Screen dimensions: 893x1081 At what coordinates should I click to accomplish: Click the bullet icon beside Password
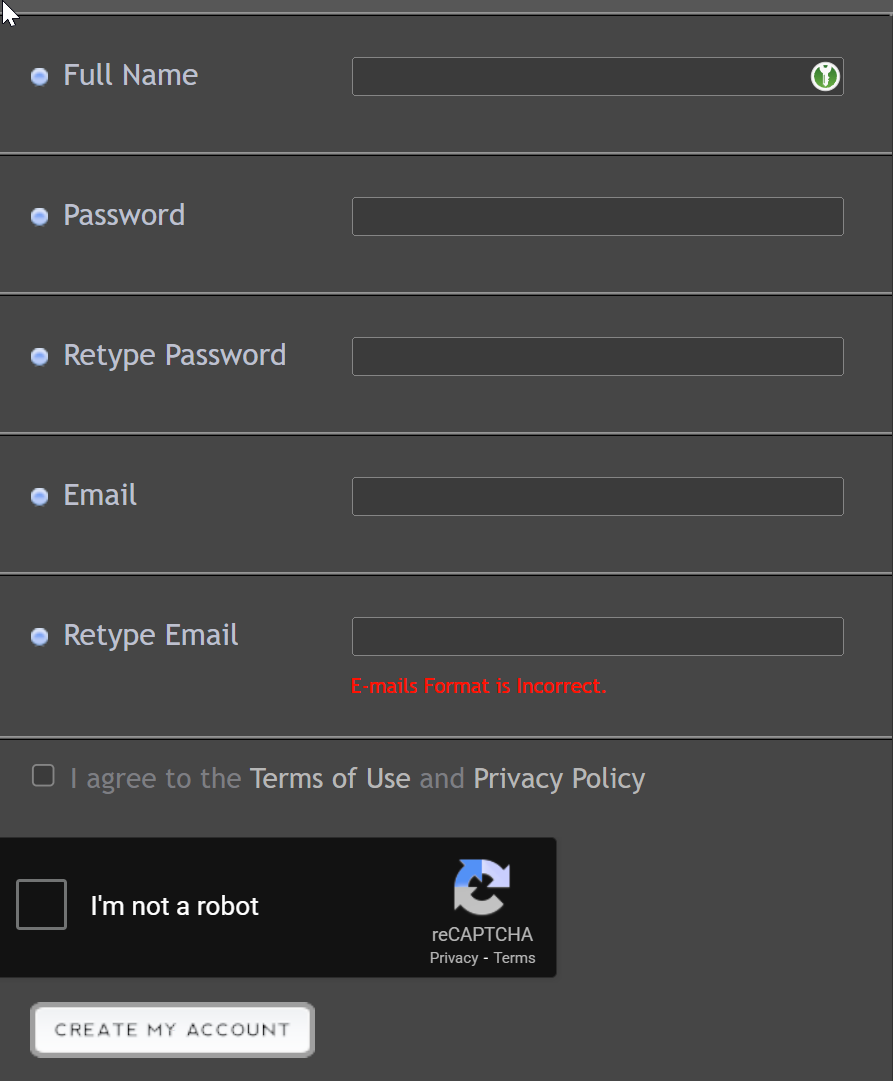tap(40, 217)
